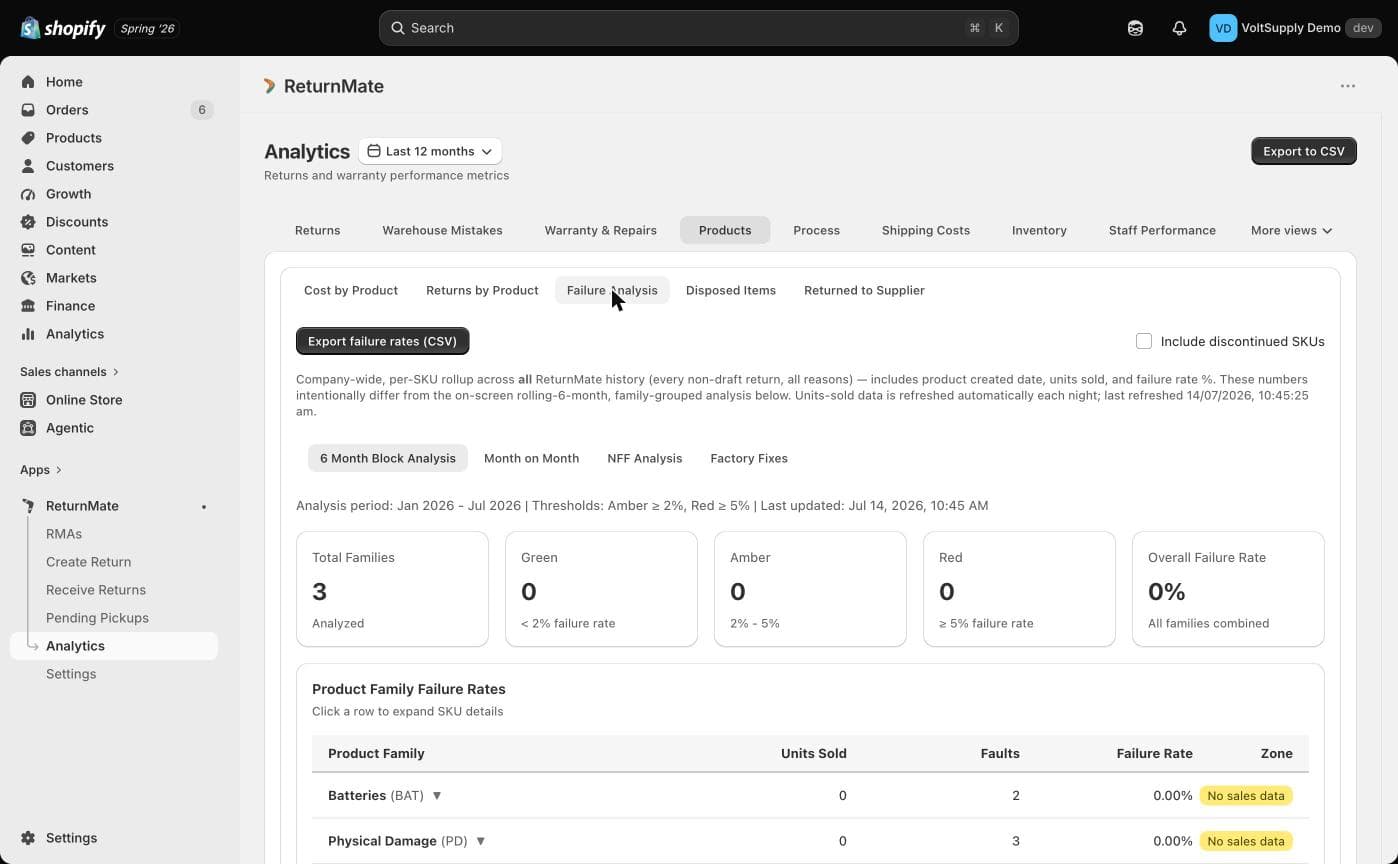Open ReturnMate Settings in sidebar
The image size is (1398, 864).
pos(71,674)
